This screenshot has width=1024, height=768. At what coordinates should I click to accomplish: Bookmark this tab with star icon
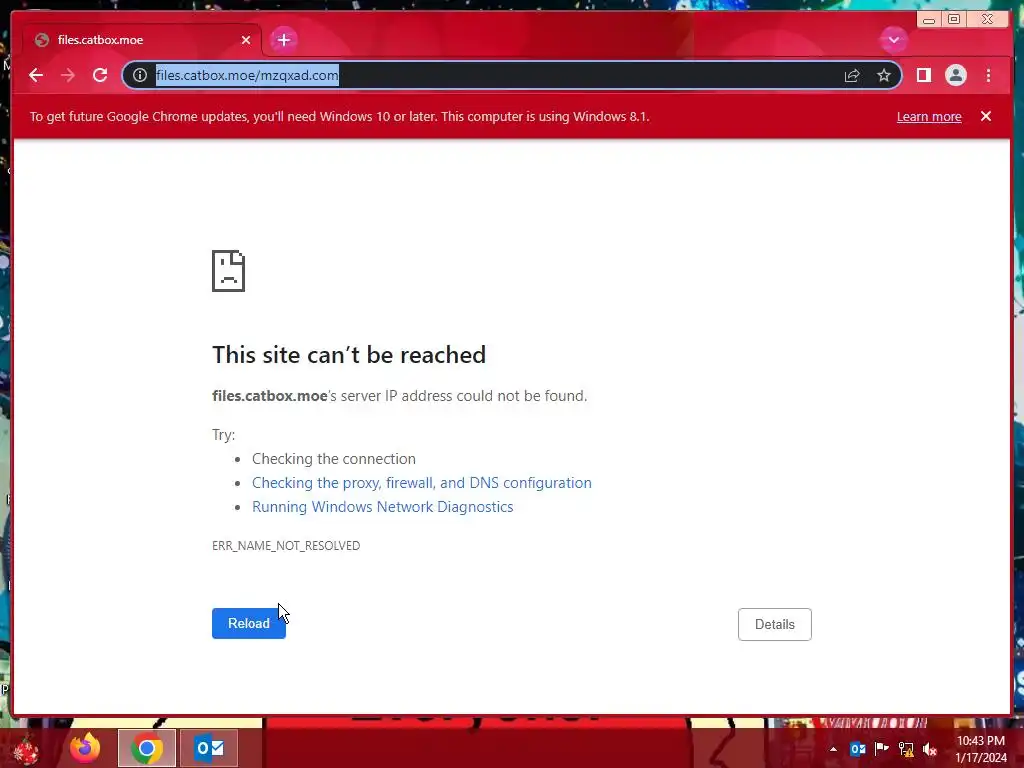884,76
